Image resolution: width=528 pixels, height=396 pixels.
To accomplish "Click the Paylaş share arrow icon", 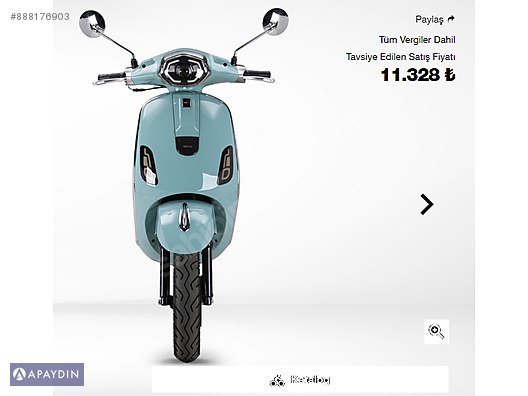I will (x=451, y=19).
